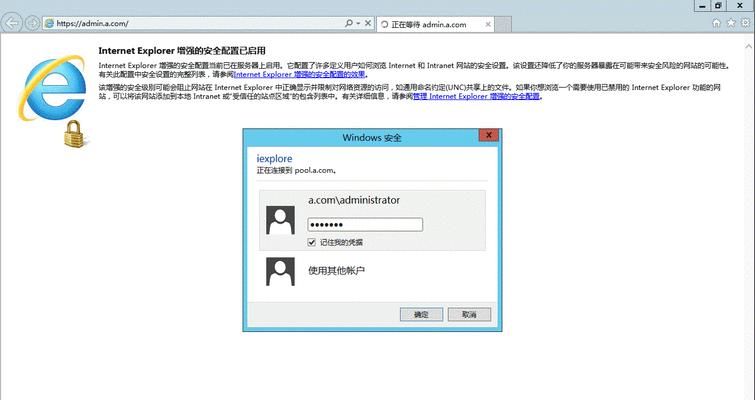Toggle the 记住我的凭据 checkbox
This screenshot has height=400, width=755.
(312, 242)
